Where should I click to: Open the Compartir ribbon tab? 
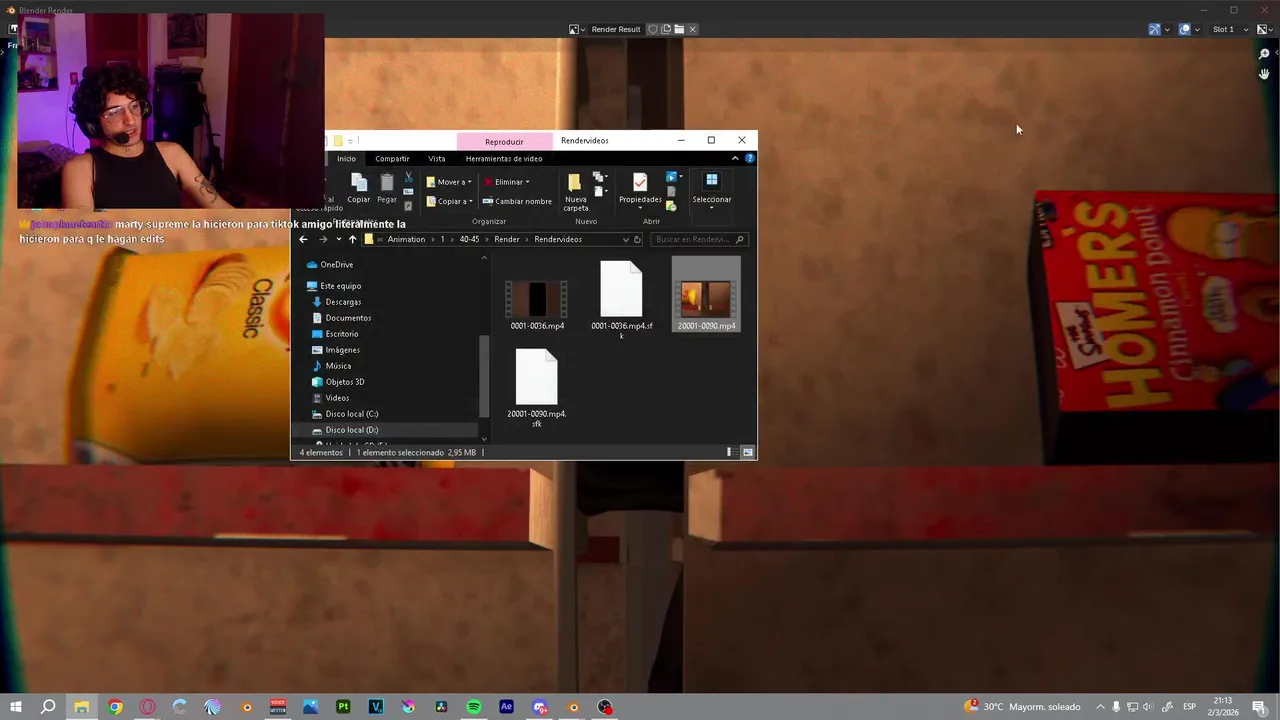tap(392, 158)
